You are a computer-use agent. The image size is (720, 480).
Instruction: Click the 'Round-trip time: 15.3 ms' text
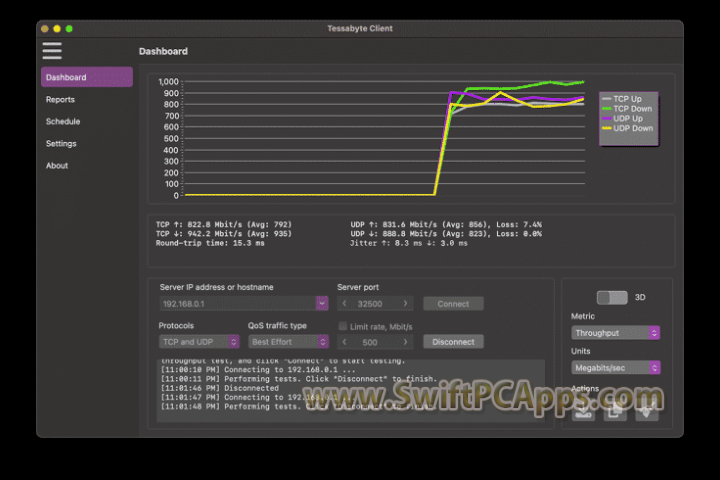pyautogui.click(x=210, y=243)
